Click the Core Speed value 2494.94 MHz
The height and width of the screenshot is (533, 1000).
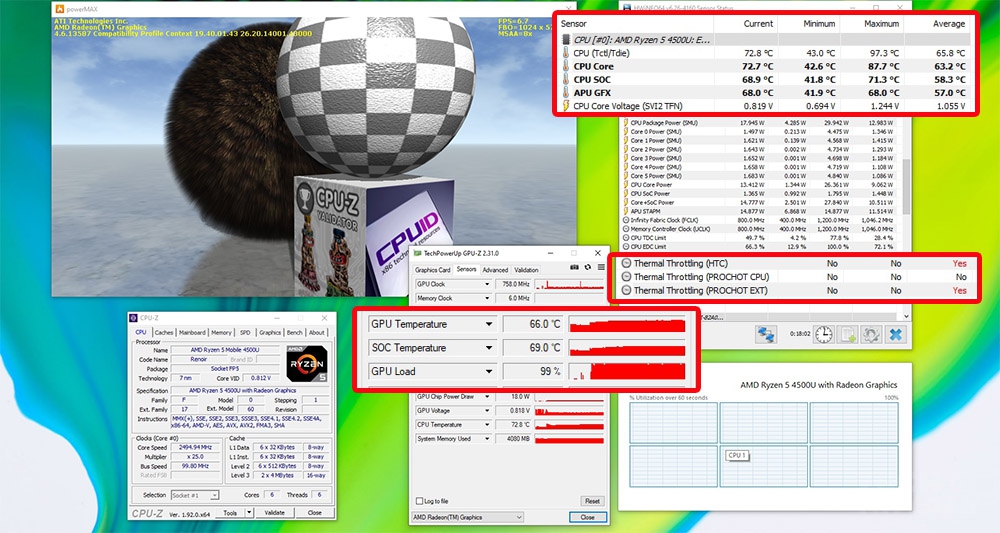pos(195,448)
